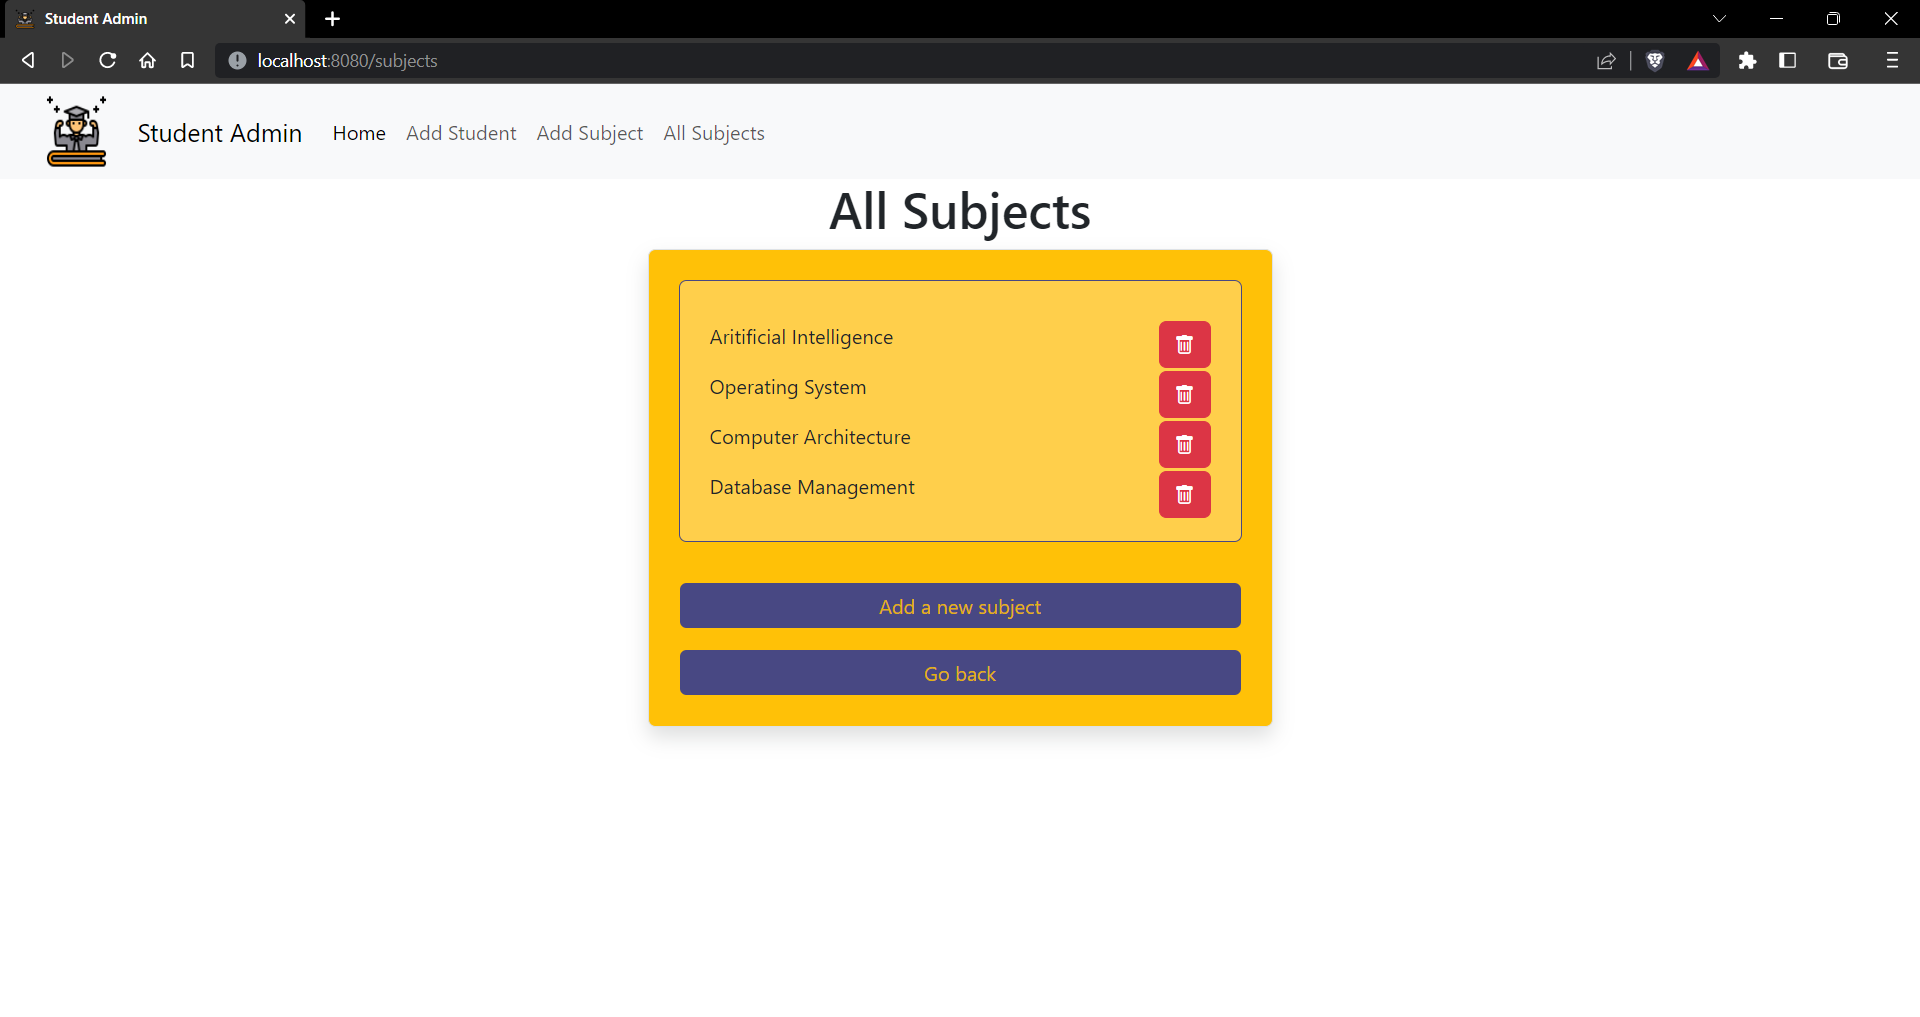This screenshot has width=1920, height=1017.
Task: Click Add a new subject button
Action: pos(960,606)
